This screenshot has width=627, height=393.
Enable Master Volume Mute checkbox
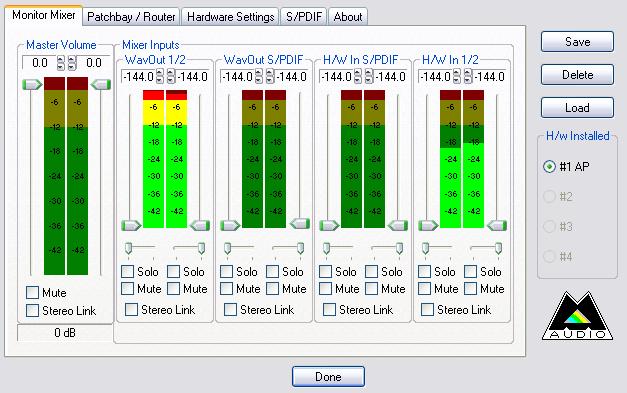[32, 293]
